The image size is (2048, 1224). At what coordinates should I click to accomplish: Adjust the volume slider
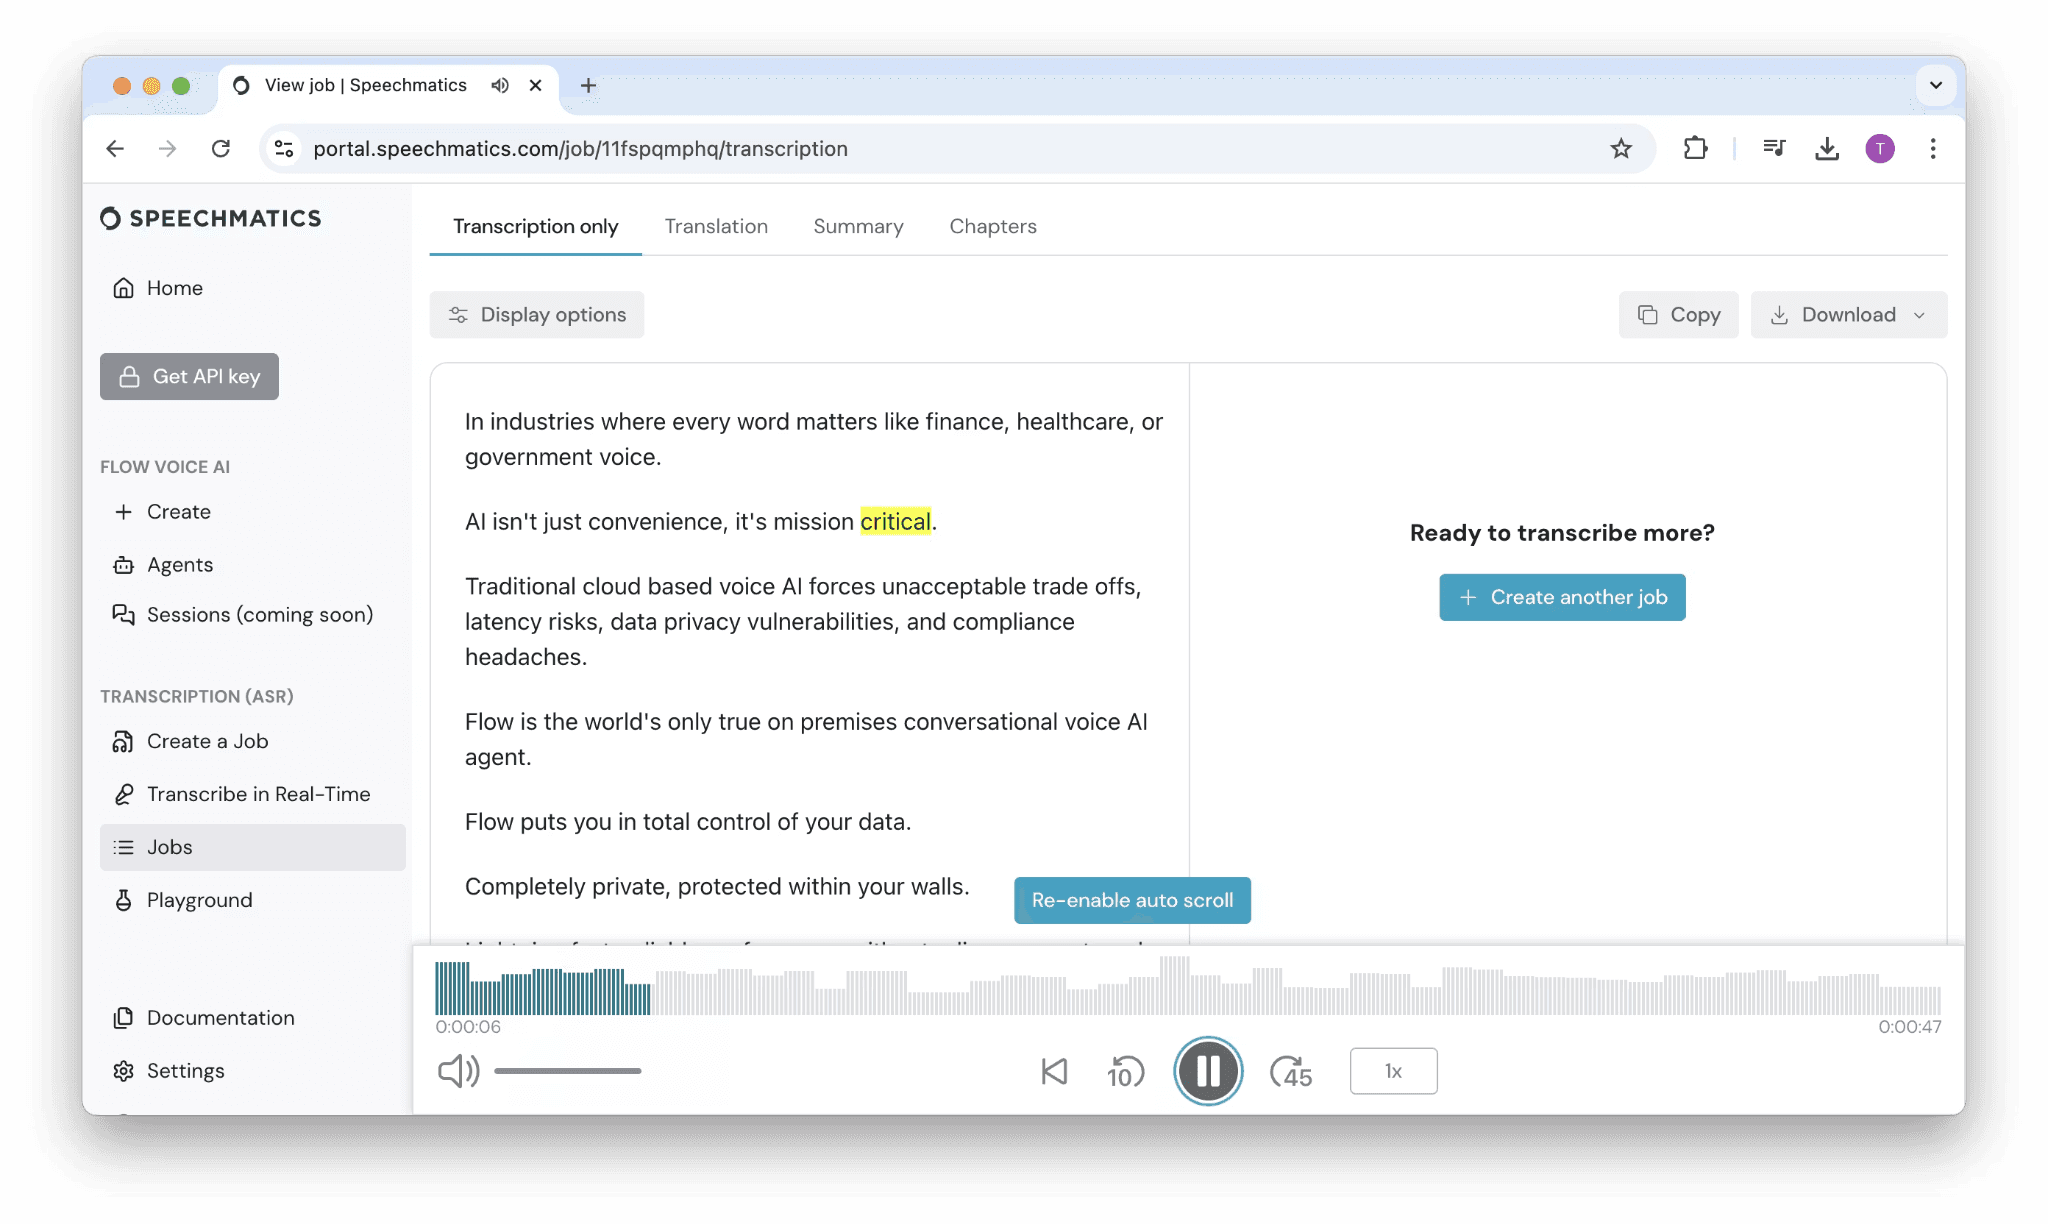567,1072
